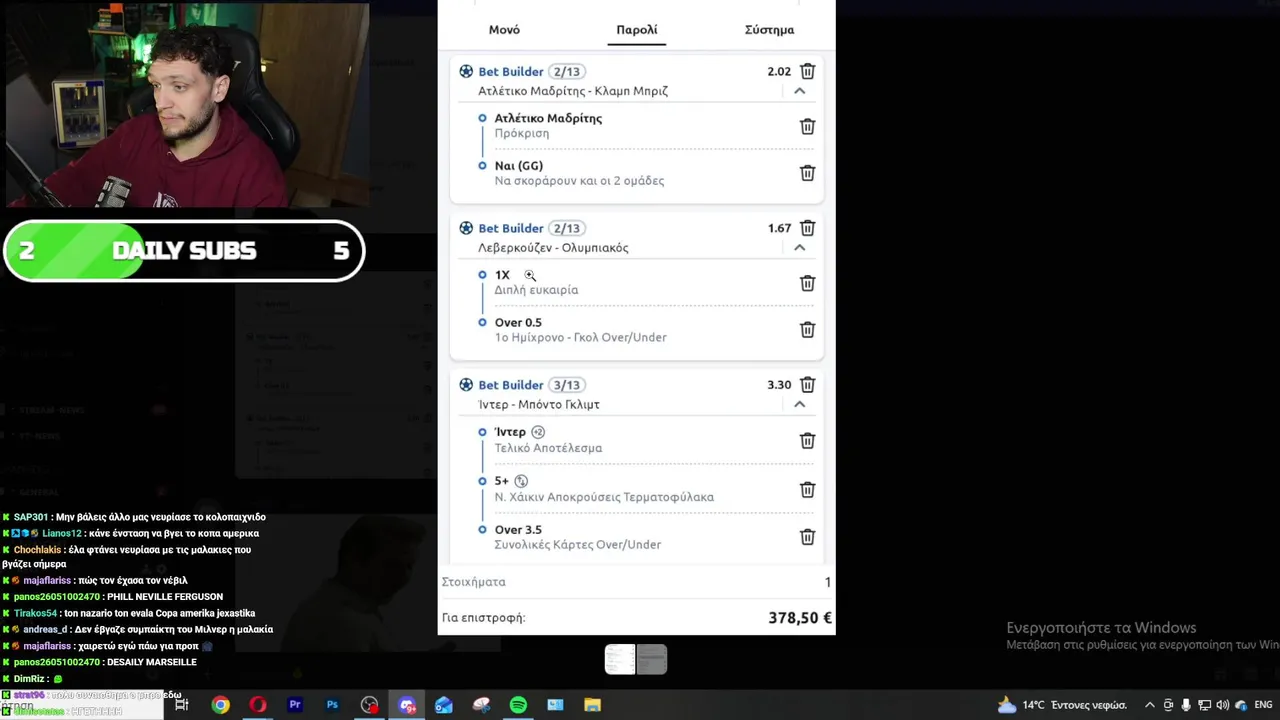Click the 2.02 odds value
Image resolution: width=1280 pixels, height=720 pixels.
tap(779, 72)
